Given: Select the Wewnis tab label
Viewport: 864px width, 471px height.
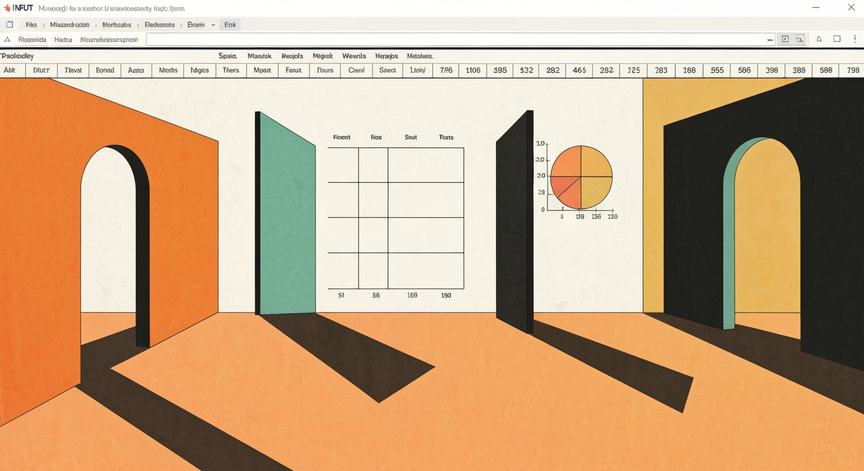Looking at the screenshot, I should pyautogui.click(x=354, y=56).
